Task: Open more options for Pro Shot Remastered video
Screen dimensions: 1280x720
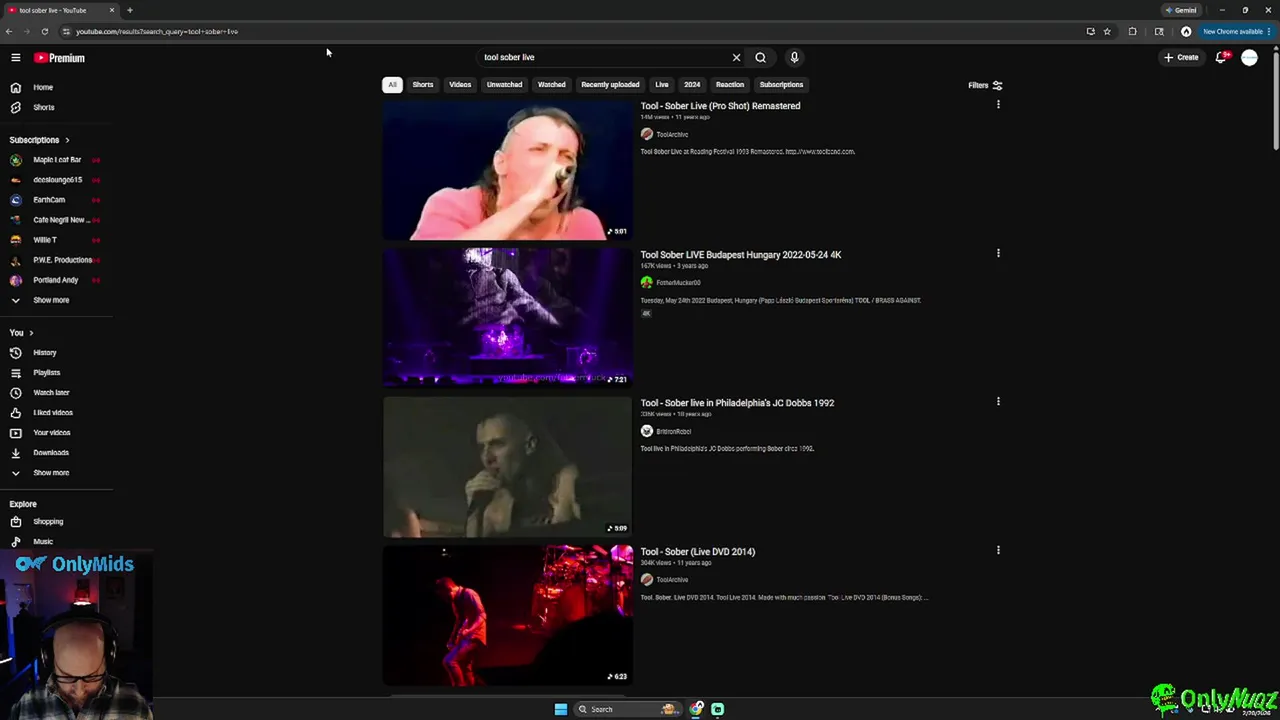Action: pyautogui.click(x=998, y=105)
